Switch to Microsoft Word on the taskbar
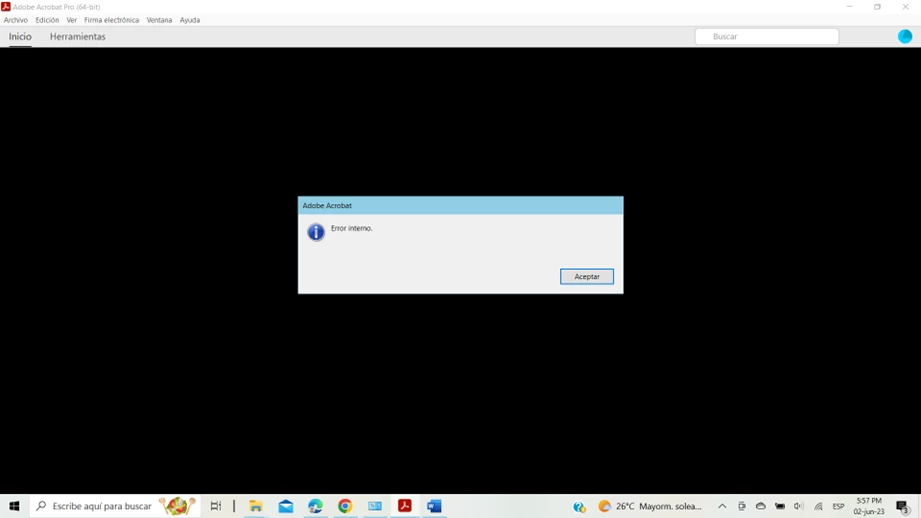This screenshot has width=921, height=518. click(x=434, y=506)
